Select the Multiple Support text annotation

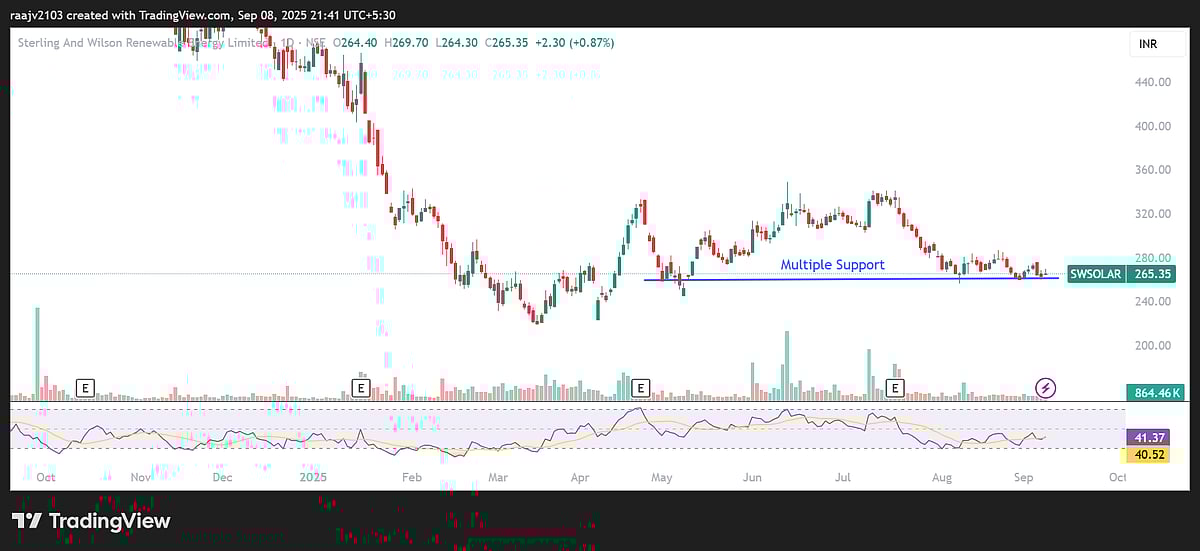coord(832,265)
